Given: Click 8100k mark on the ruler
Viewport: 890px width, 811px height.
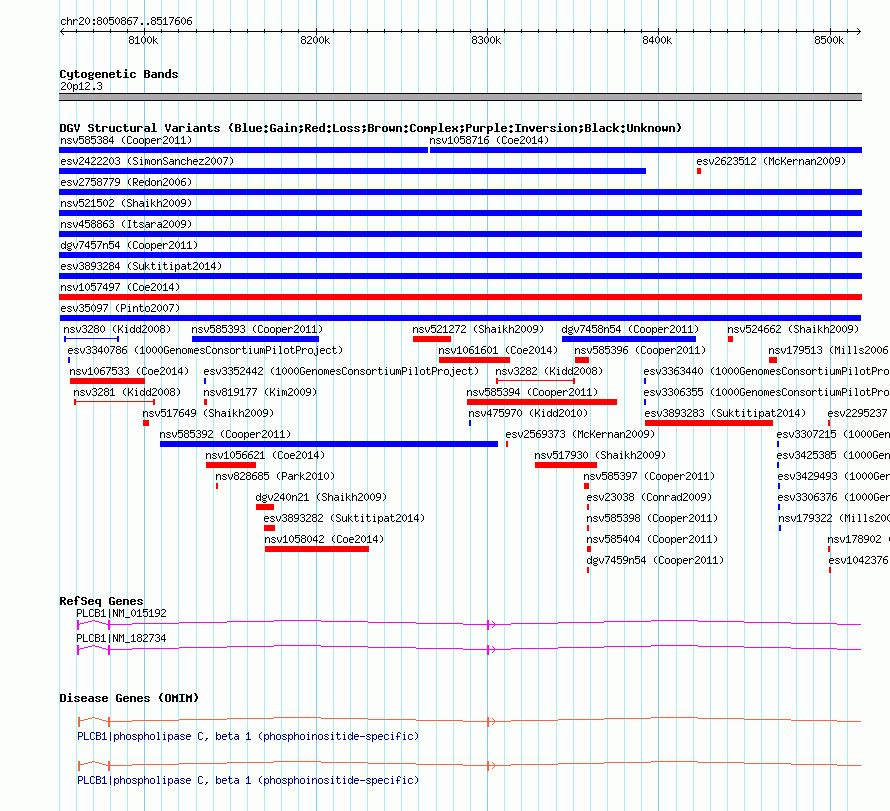Looking at the screenshot, I should point(143,40).
